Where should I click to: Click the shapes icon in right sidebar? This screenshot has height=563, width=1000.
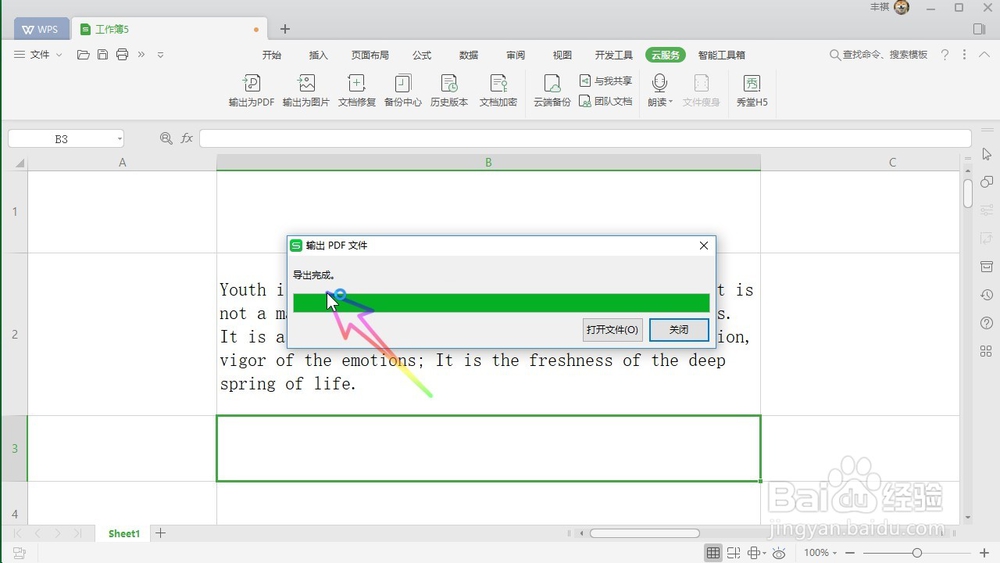987,182
